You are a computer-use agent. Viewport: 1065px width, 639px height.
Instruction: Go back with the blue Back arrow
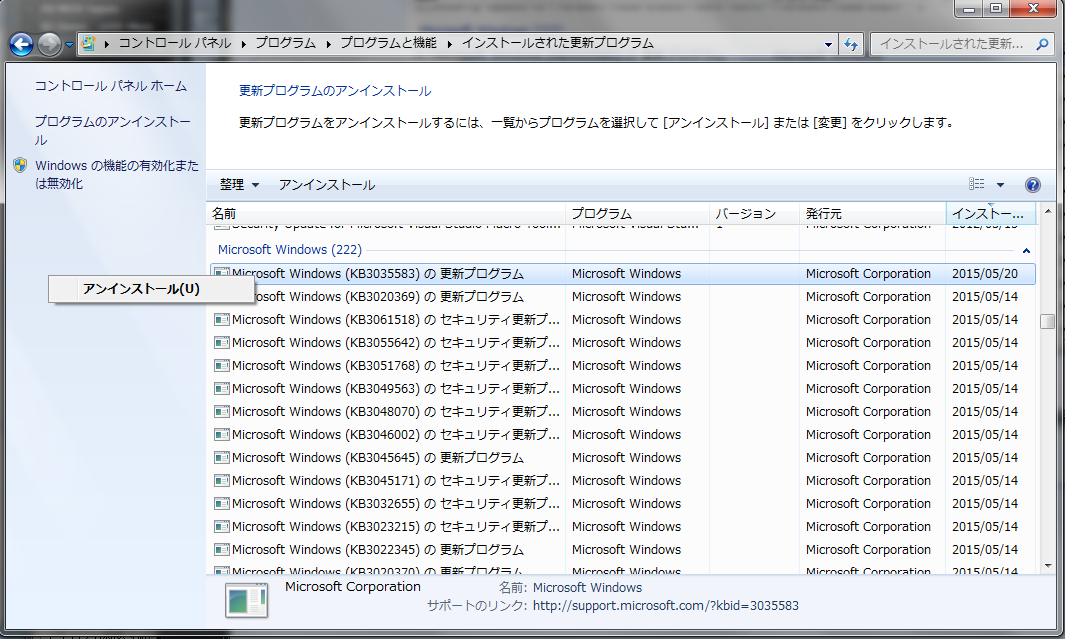(x=21, y=44)
